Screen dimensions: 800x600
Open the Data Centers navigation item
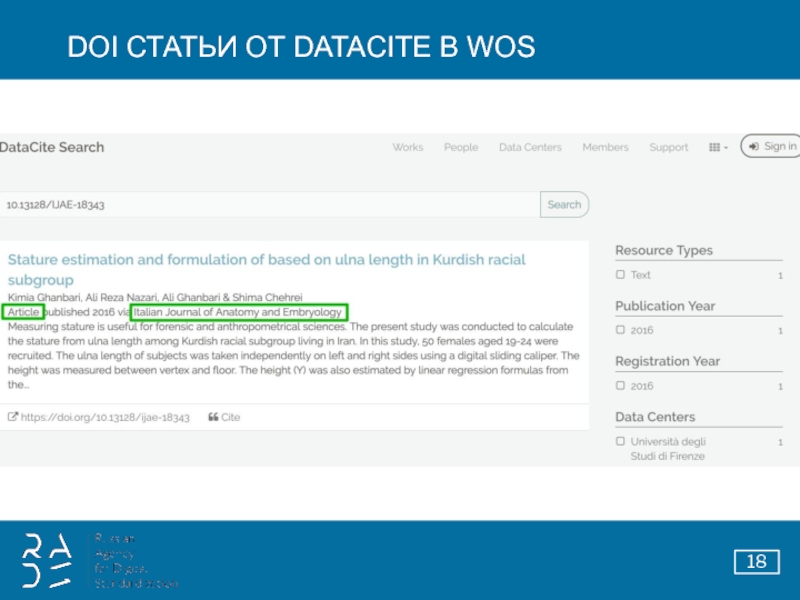point(530,147)
